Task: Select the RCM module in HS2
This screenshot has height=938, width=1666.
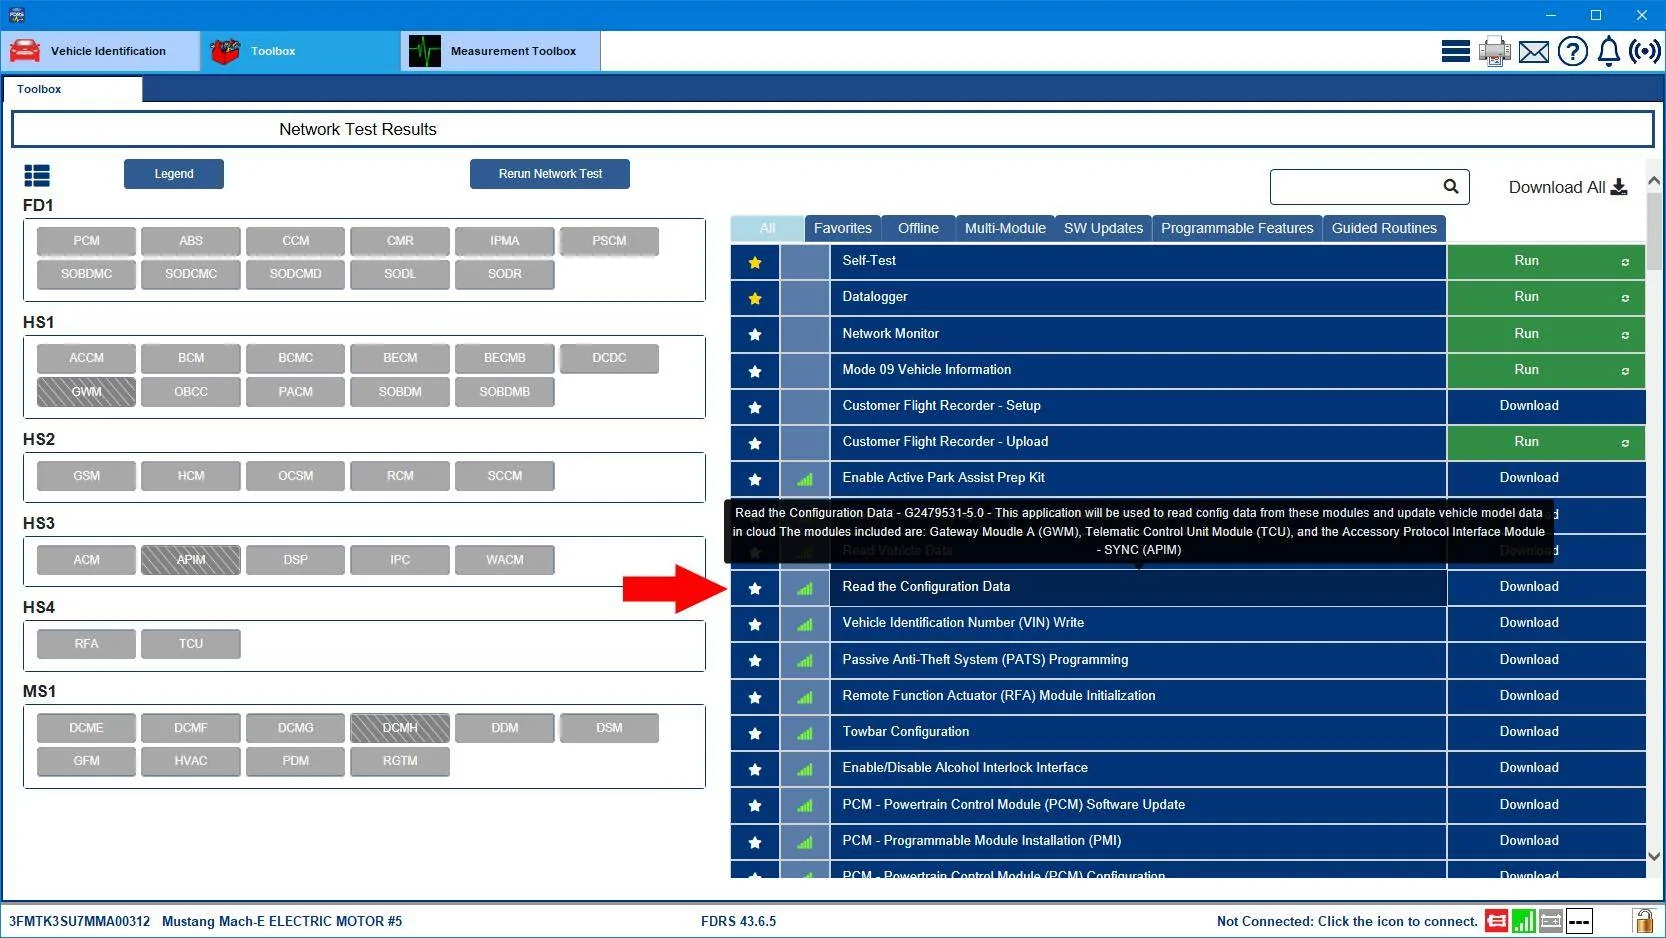Action: coord(400,476)
